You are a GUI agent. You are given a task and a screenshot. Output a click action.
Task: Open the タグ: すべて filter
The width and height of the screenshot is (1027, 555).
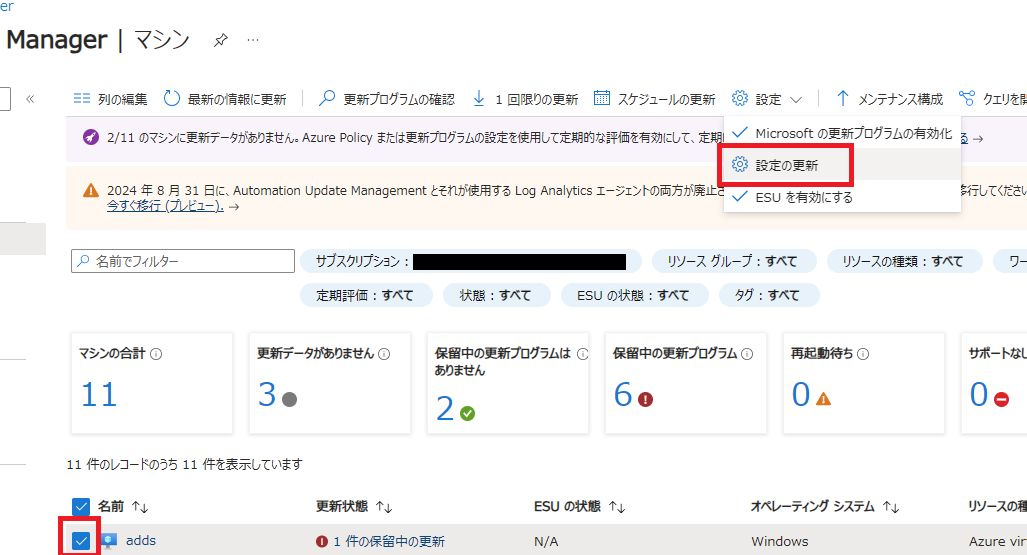tap(768, 295)
